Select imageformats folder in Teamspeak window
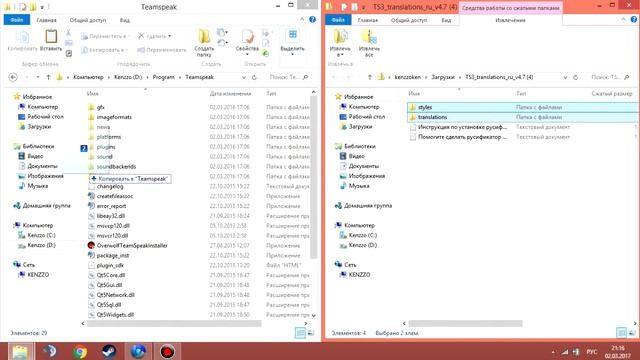 (x=114, y=117)
